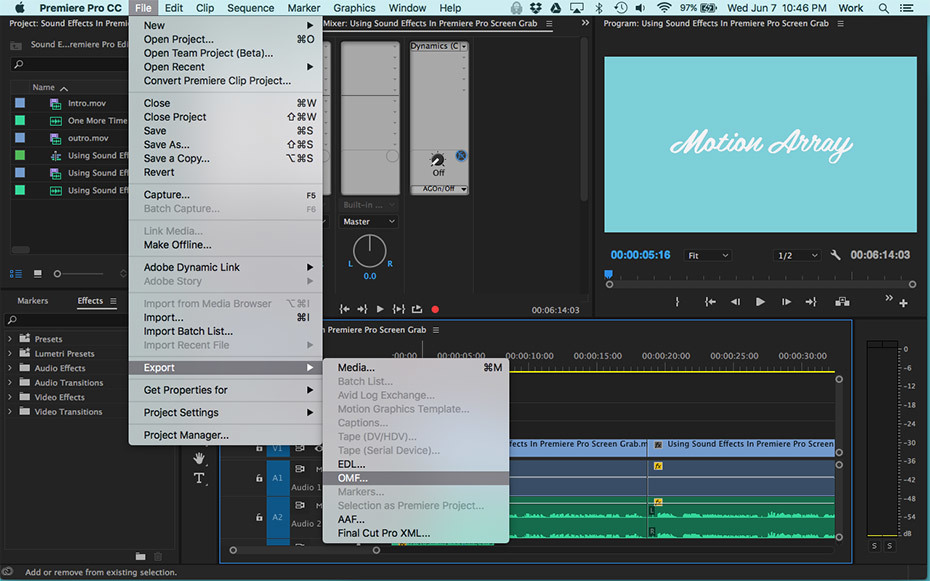Toggle track lock on A2

coord(259,517)
